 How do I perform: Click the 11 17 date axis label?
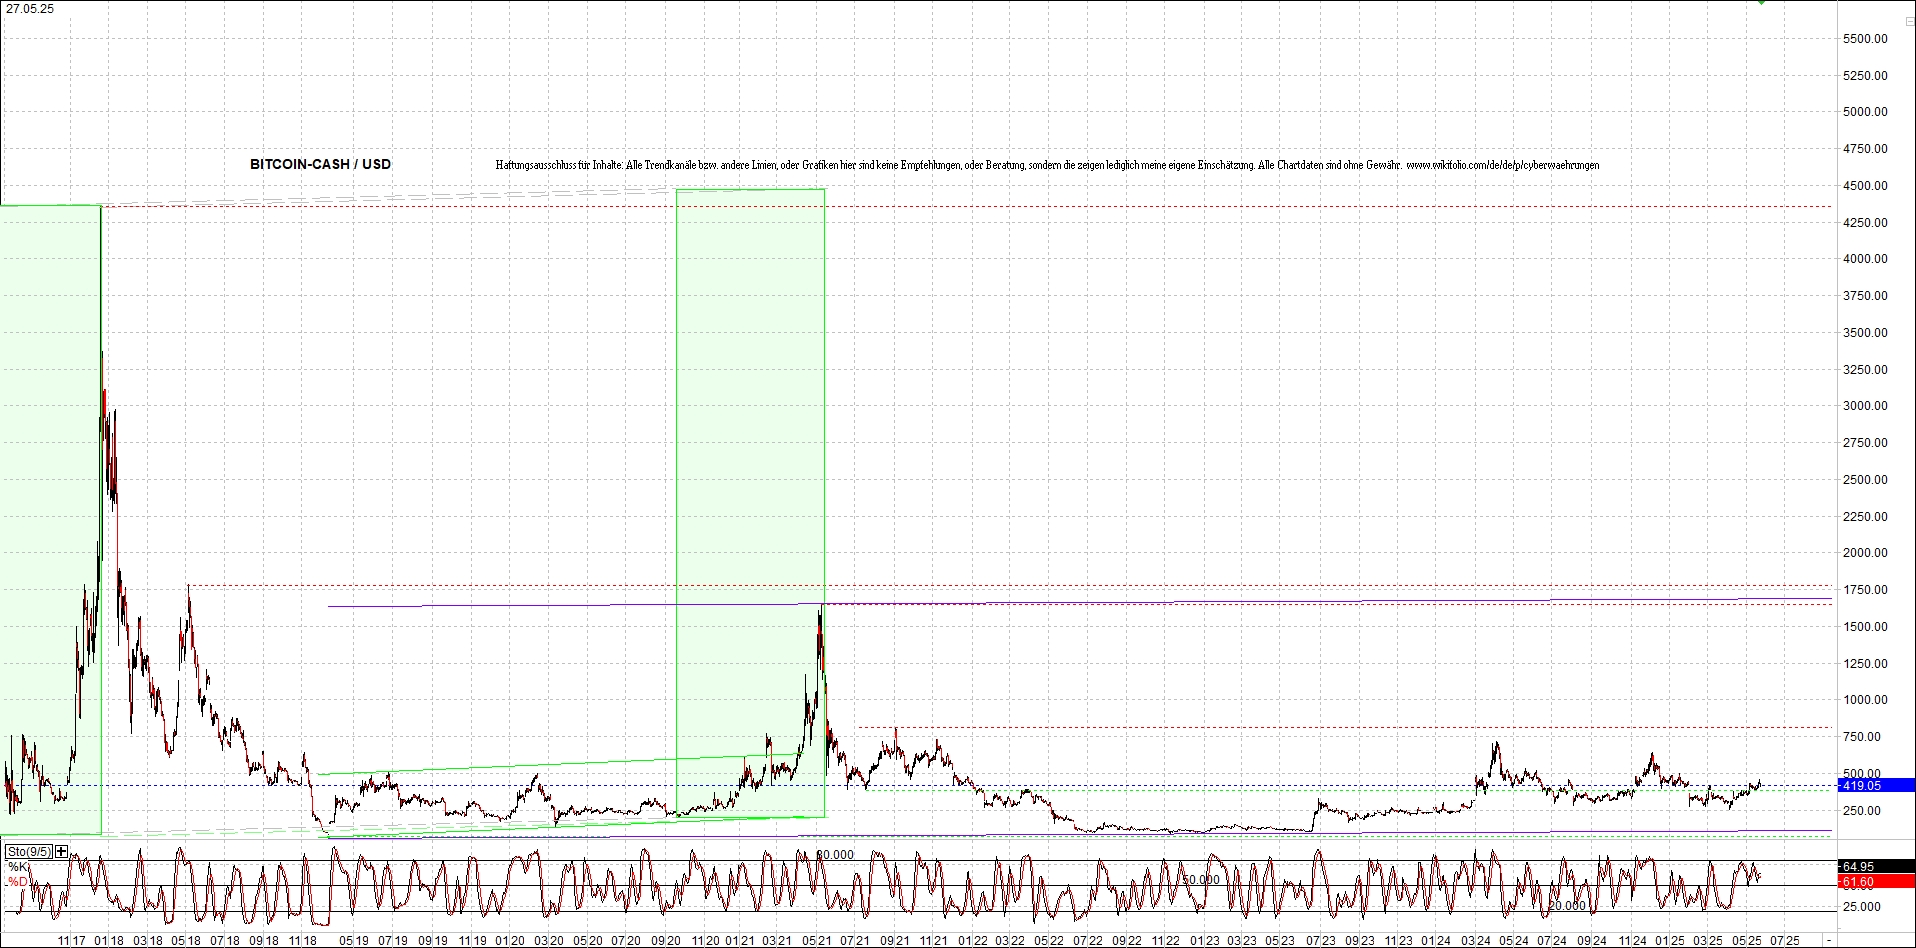point(71,940)
